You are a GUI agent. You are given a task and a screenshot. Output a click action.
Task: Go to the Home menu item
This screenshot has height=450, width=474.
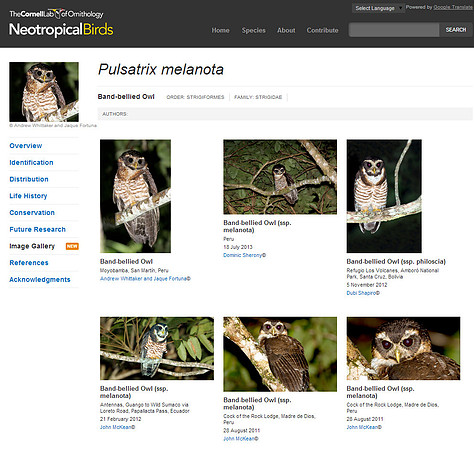coord(220,30)
